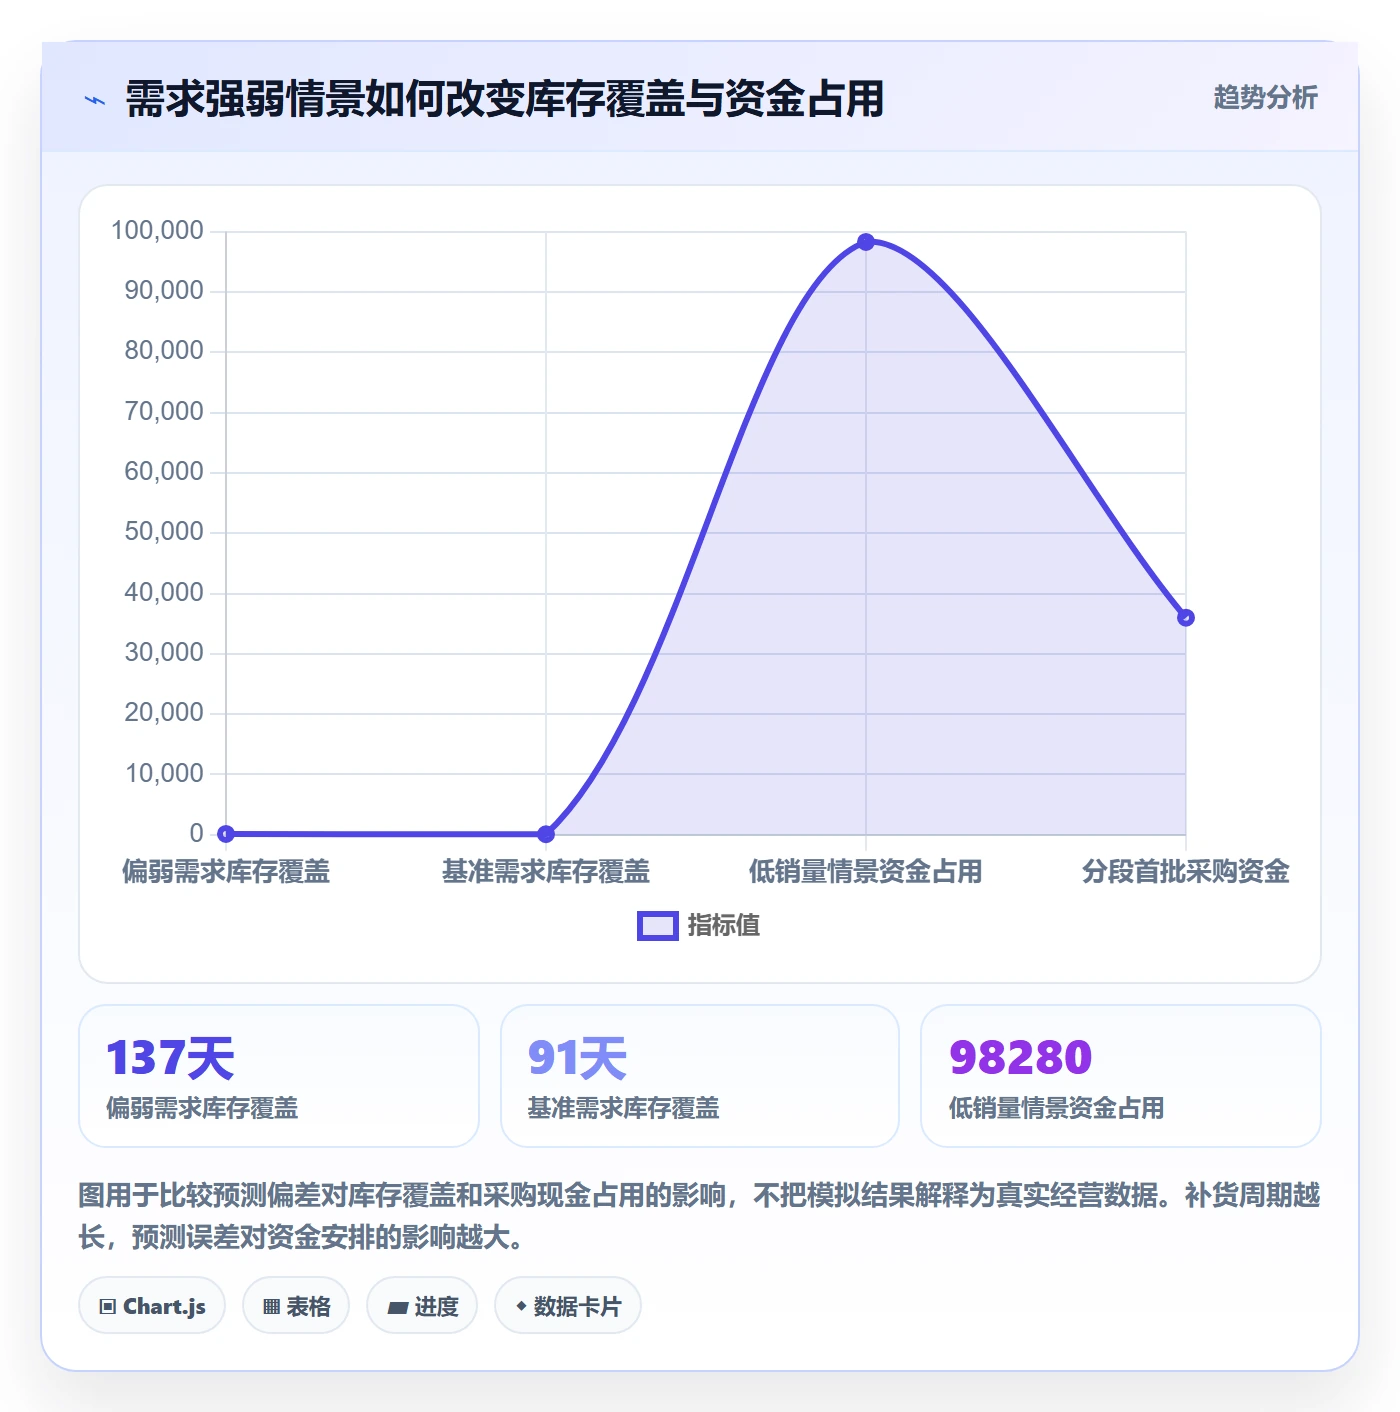Image resolution: width=1400 pixels, height=1412 pixels.
Task: Open the 表格 tag chip
Action: click(296, 1306)
